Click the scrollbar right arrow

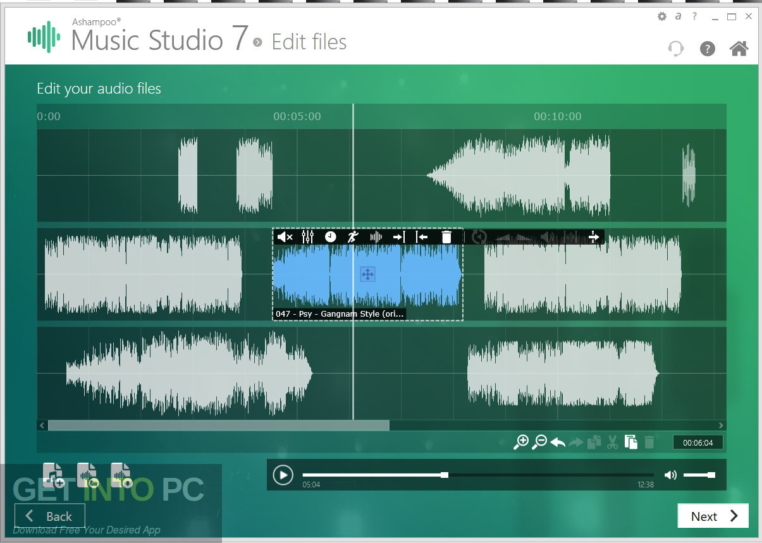(x=721, y=425)
